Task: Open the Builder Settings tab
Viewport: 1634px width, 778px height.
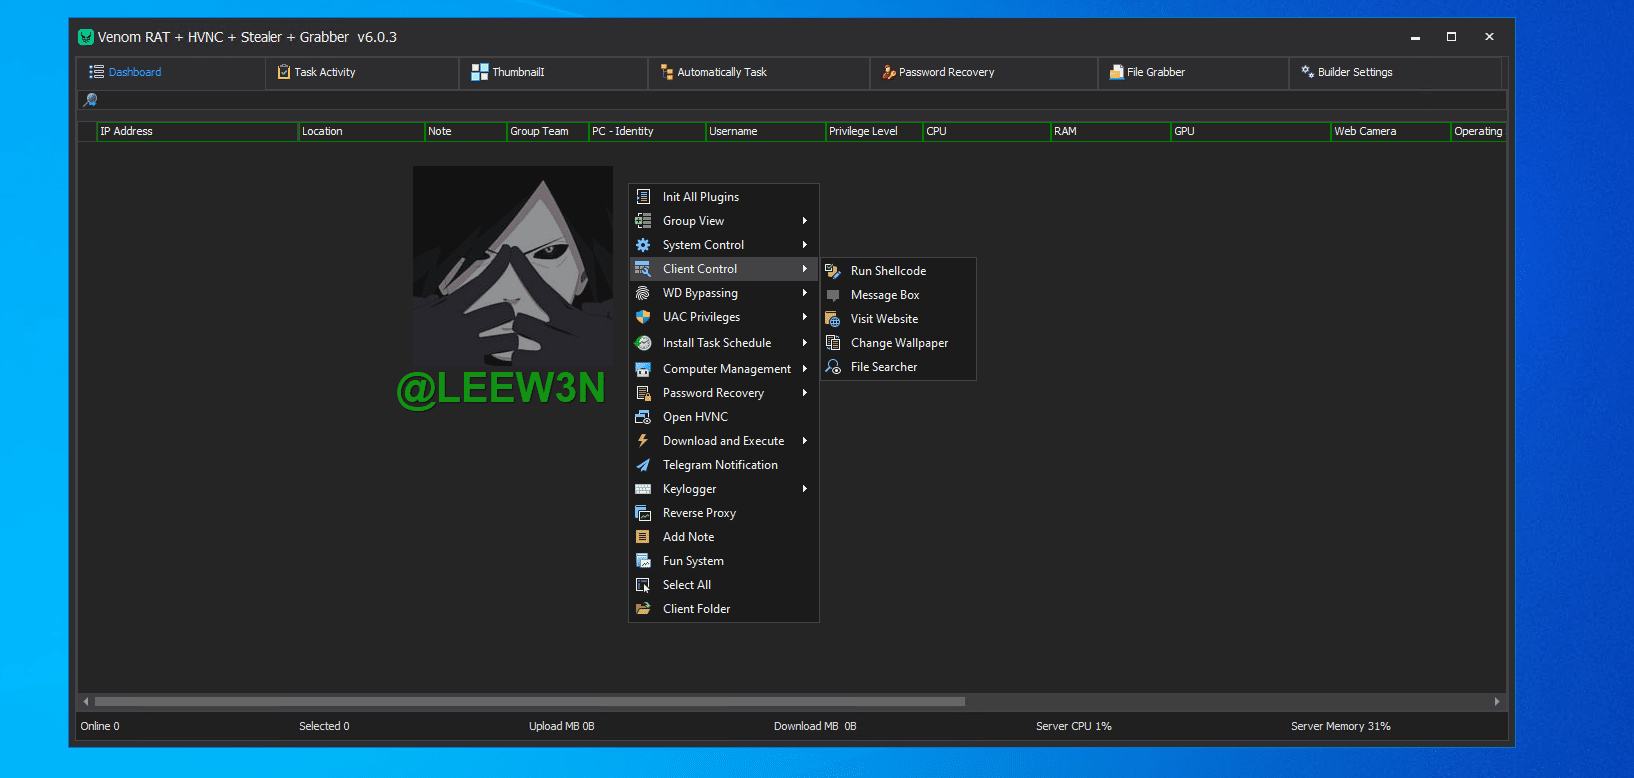Action: 1354,72
